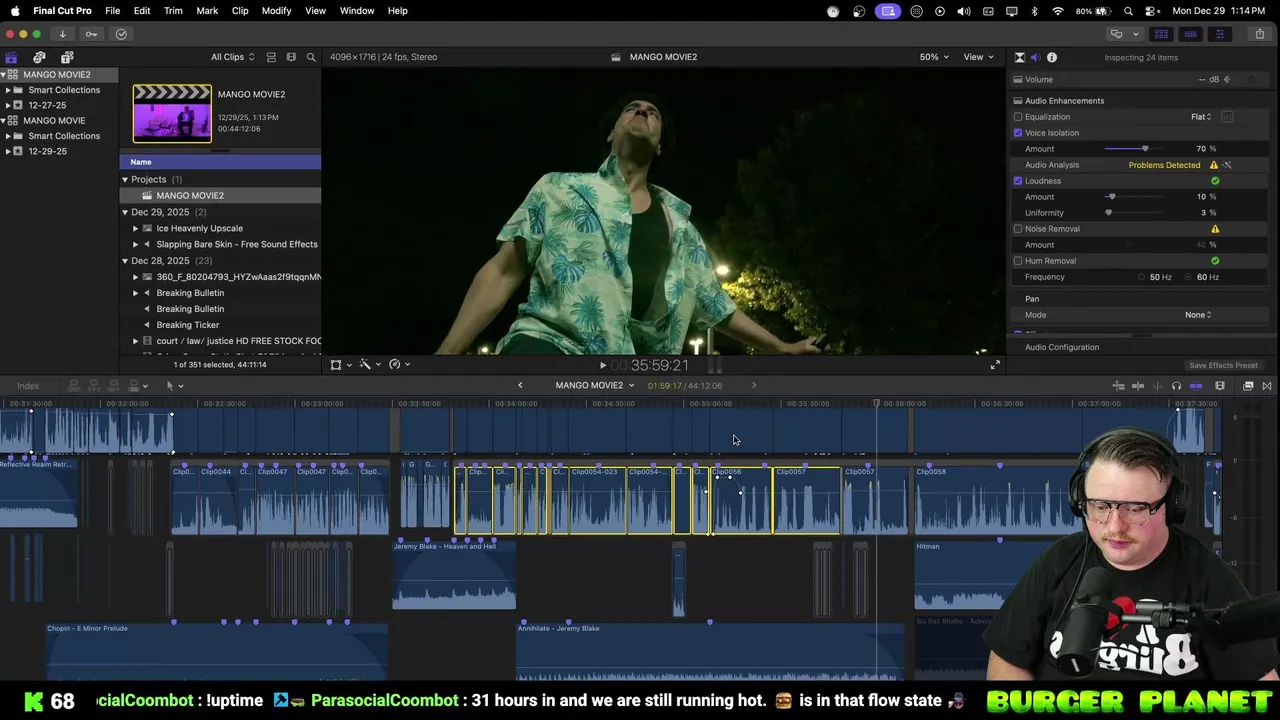Image resolution: width=1280 pixels, height=720 pixels.
Task: Expand Smart Collections under MANGO MOVIE2
Action: (x=8, y=90)
